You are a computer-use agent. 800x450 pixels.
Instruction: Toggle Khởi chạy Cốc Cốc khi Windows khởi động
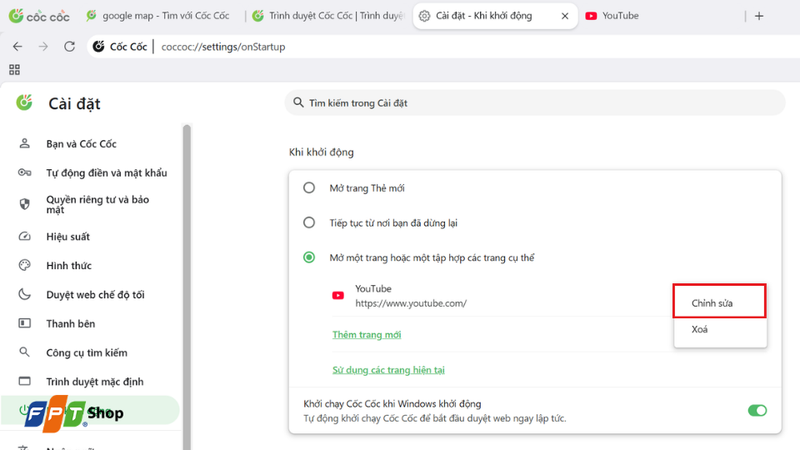click(757, 410)
